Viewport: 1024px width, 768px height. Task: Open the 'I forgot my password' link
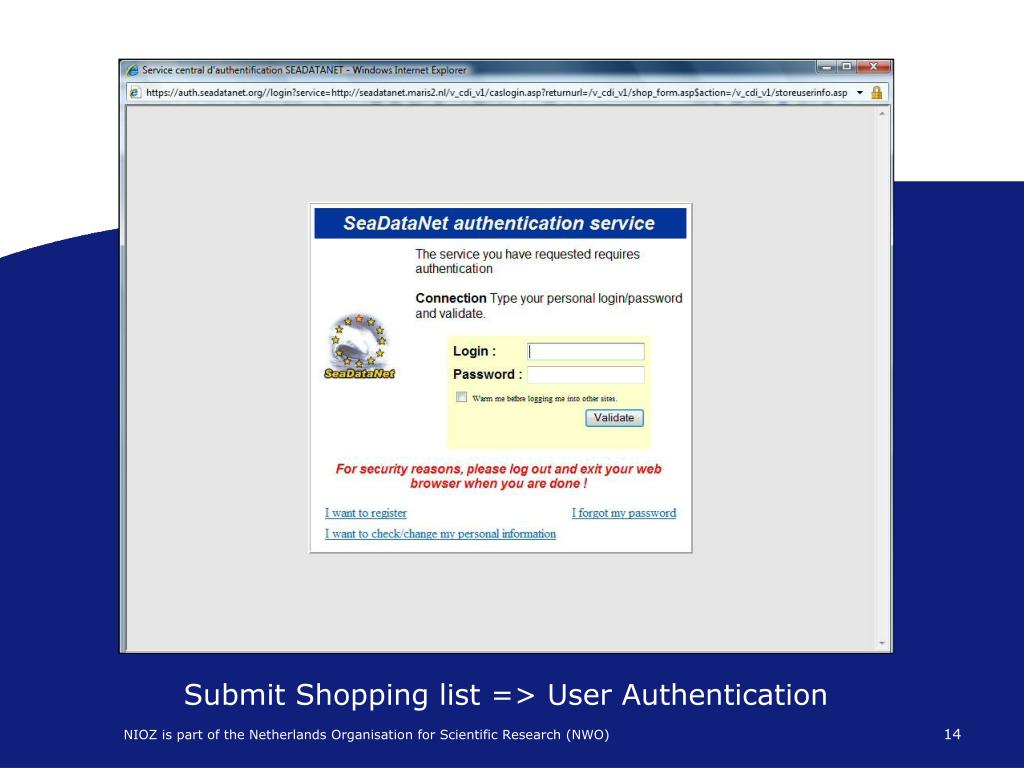624,513
